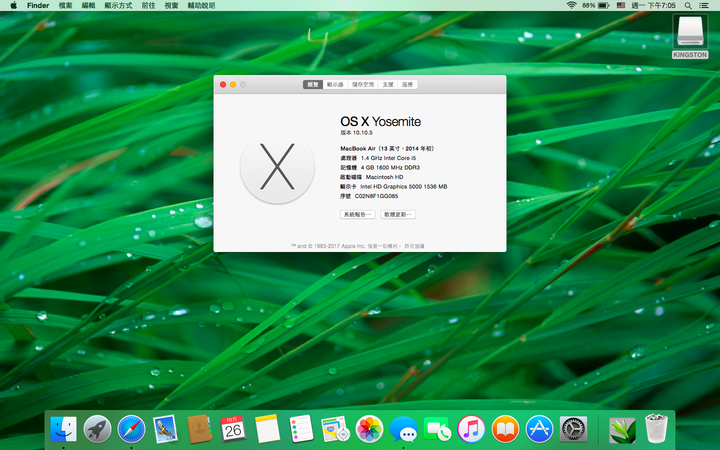This screenshot has height=450, width=720.
Task: Open the 視窗 menu
Action: pos(171,6)
